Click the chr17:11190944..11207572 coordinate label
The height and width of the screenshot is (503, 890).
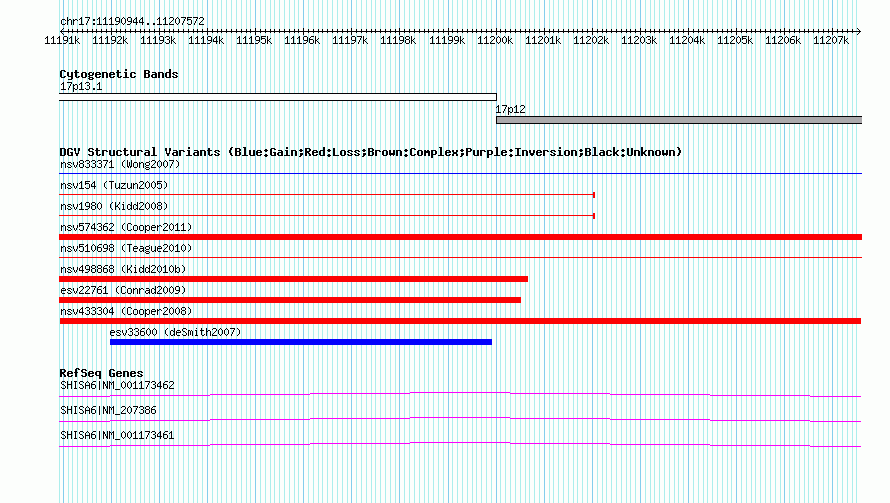pos(132,22)
